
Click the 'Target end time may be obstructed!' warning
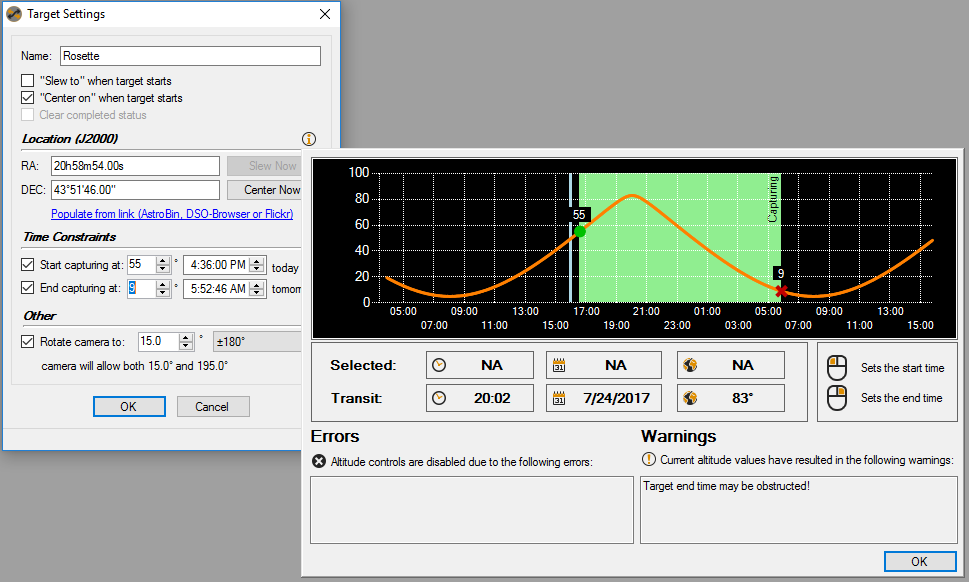[x=726, y=486]
